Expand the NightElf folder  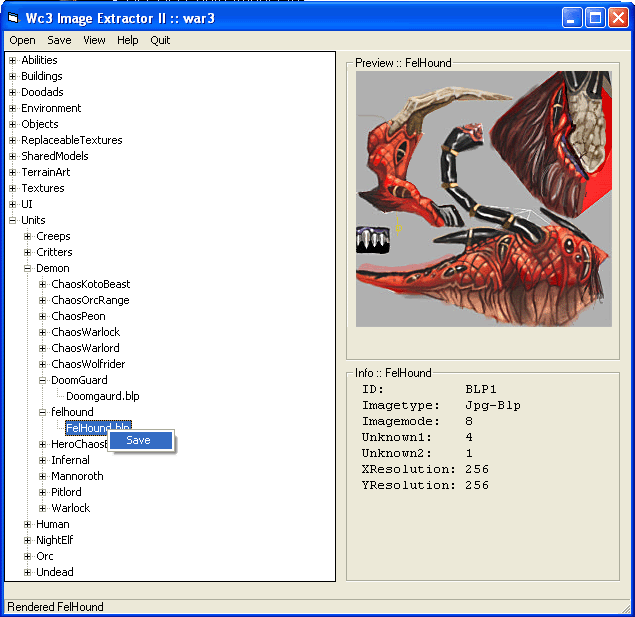(x=28, y=540)
